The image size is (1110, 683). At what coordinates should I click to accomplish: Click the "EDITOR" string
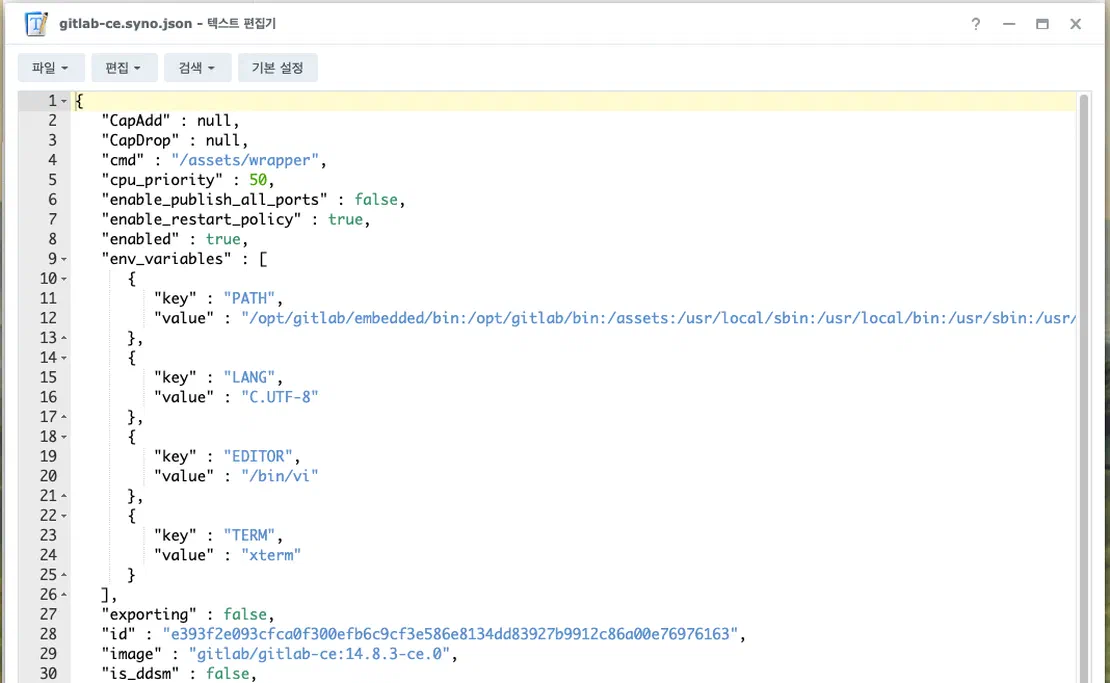(x=258, y=457)
